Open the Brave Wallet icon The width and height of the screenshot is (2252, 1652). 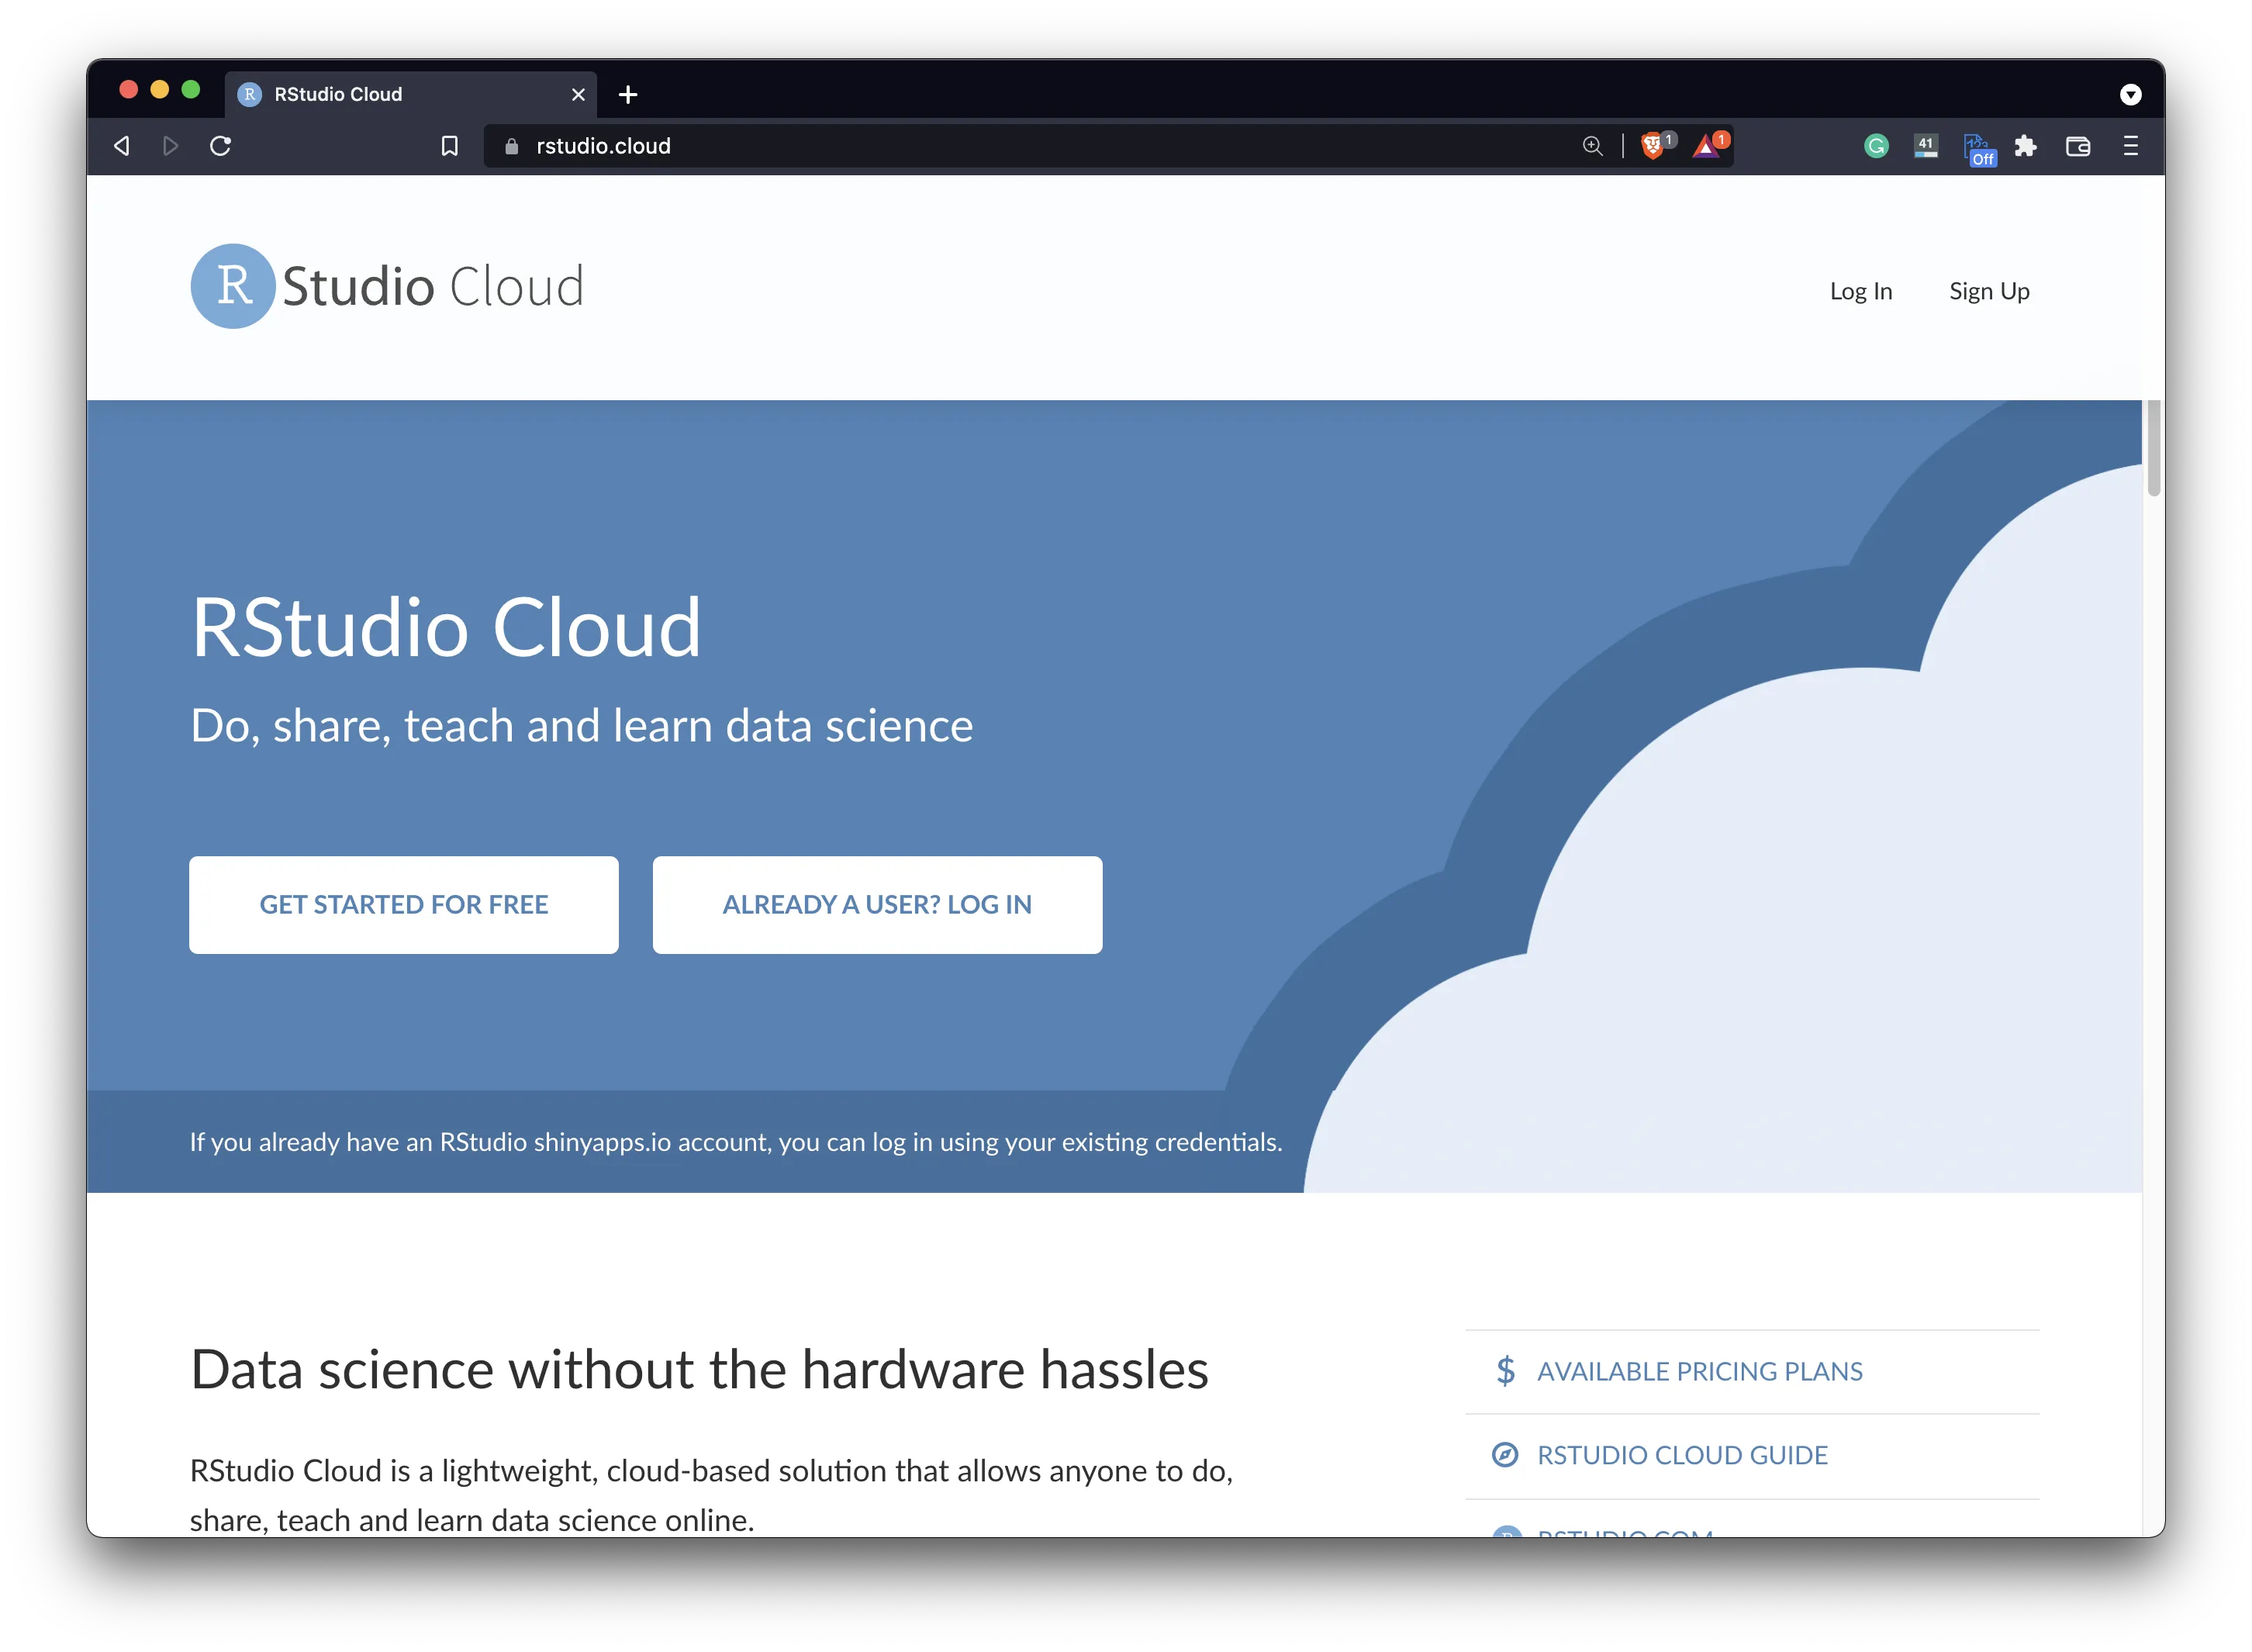coord(2078,147)
